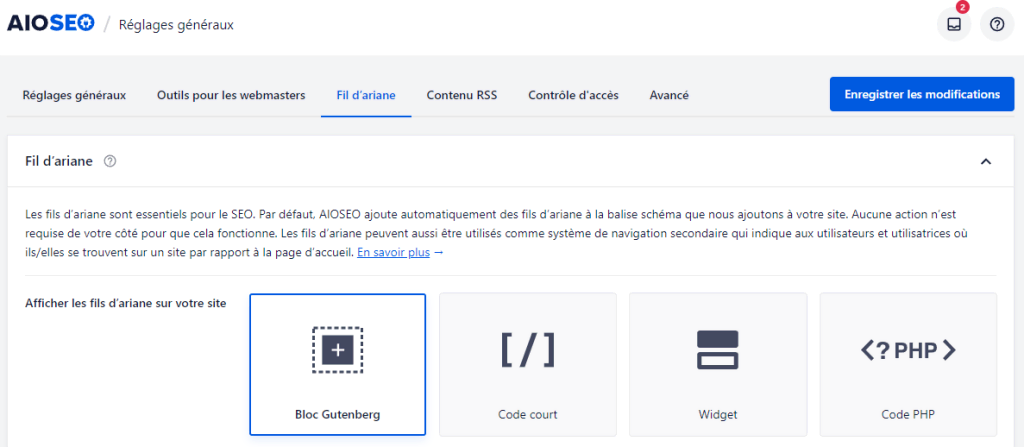Go to the Contenu RSS tab

tap(462, 95)
